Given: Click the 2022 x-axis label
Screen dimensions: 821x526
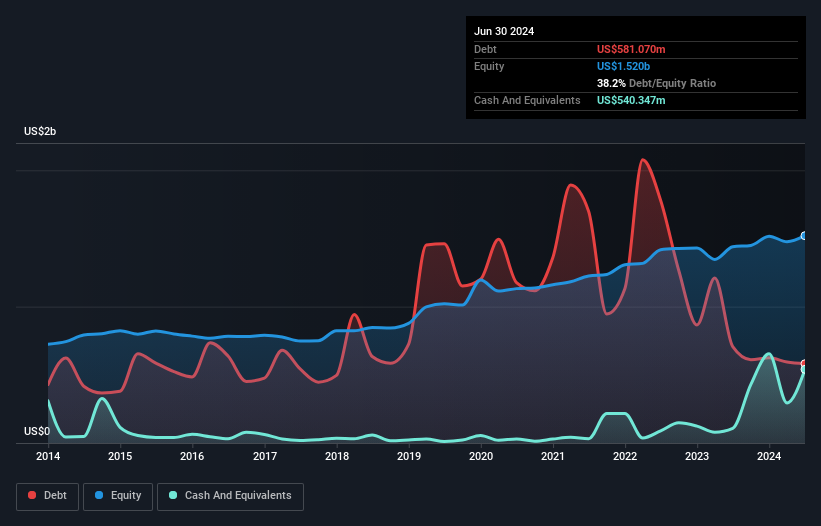Looking at the screenshot, I should (625, 456).
